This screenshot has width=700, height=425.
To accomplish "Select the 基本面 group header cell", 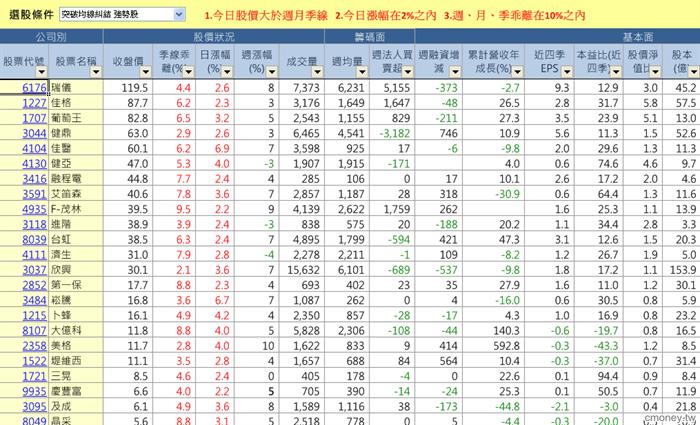I will pyautogui.click(x=558, y=36).
